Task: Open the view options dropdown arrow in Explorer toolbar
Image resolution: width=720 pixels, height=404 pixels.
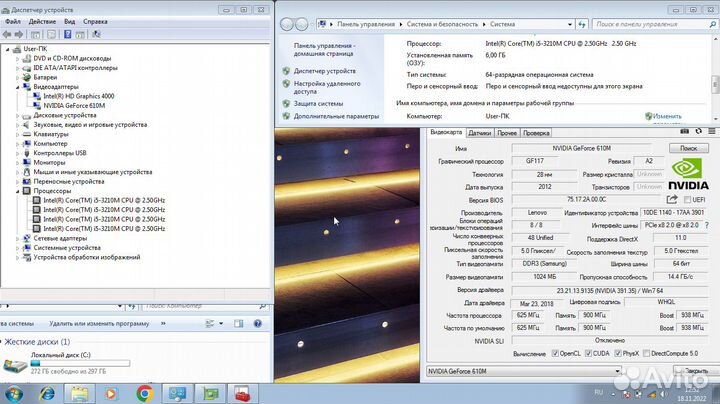Action: click(221, 324)
